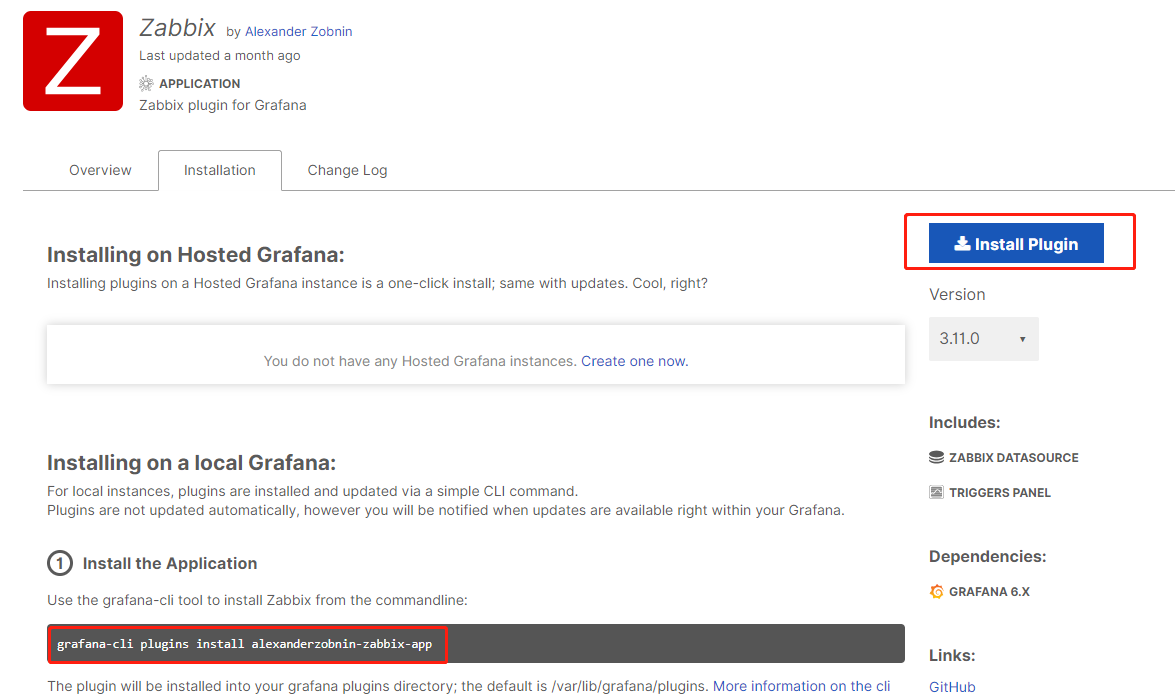Click the red Zabbix logo
The width and height of the screenshot is (1175, 697).
coord(73,61)
